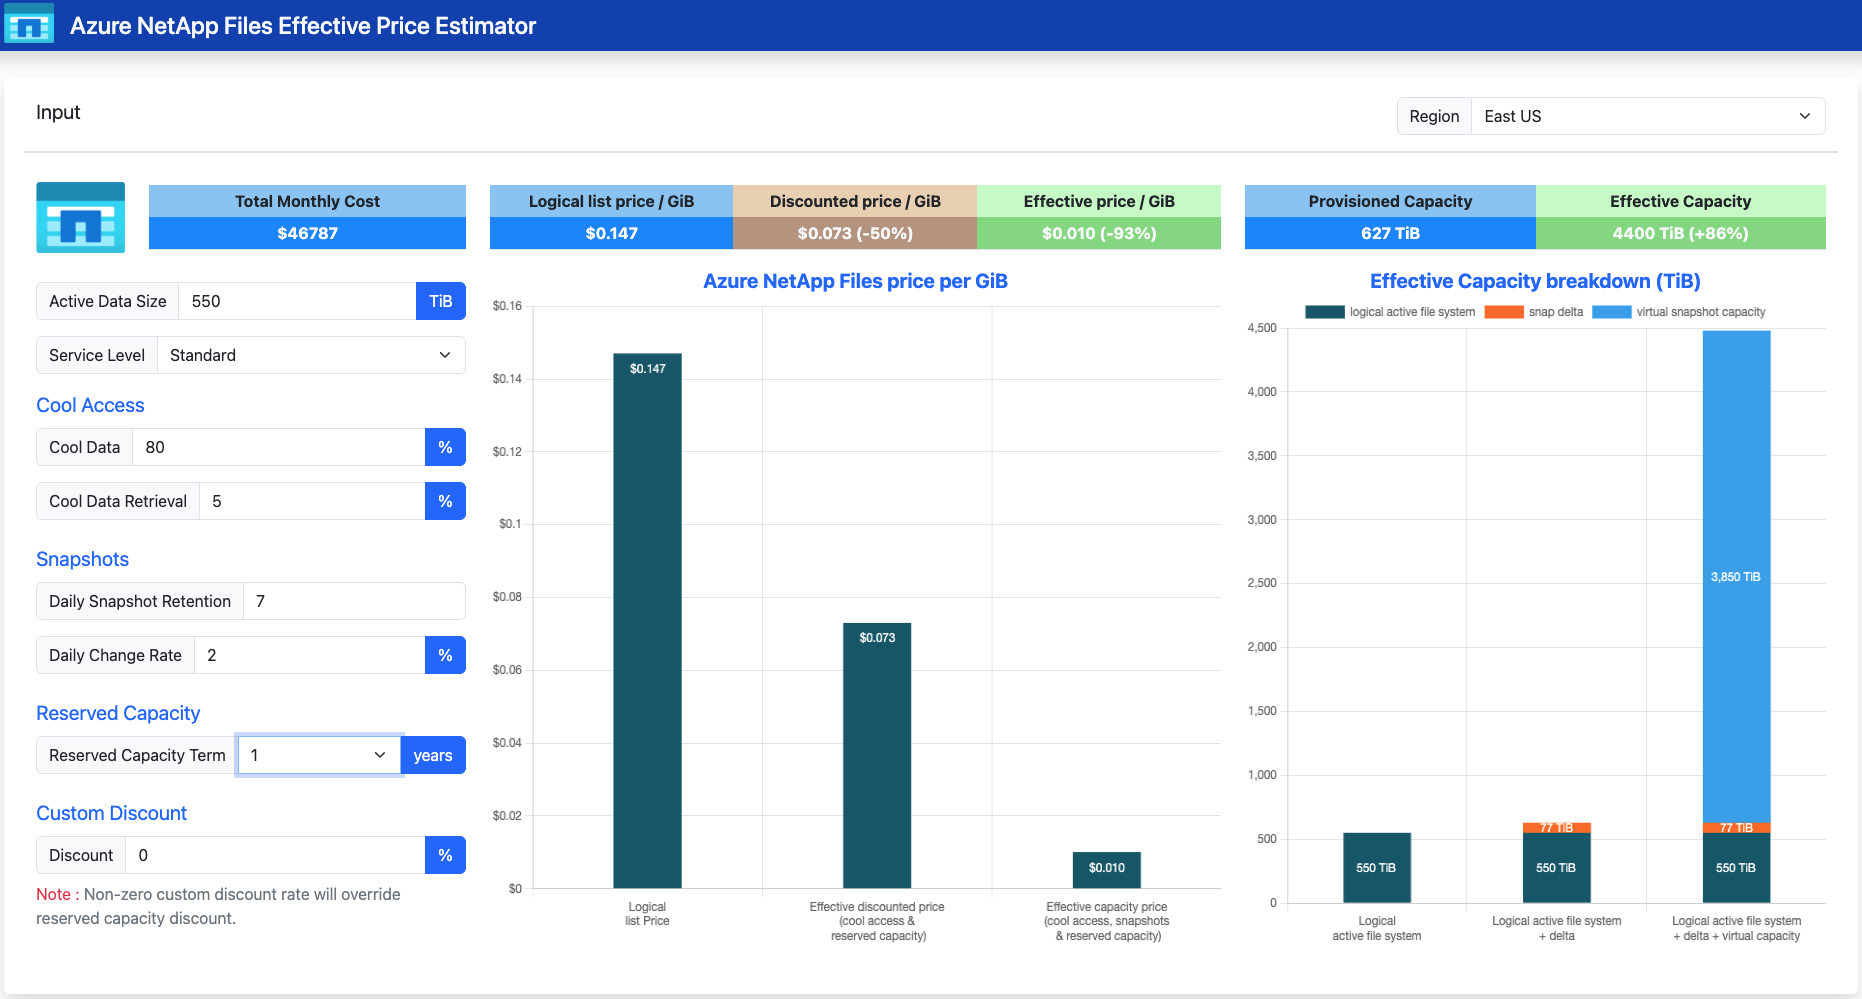This screenshot has height=999, width=1862.
Task: Click the Logical list price / GiB header label
Action: 611,201
